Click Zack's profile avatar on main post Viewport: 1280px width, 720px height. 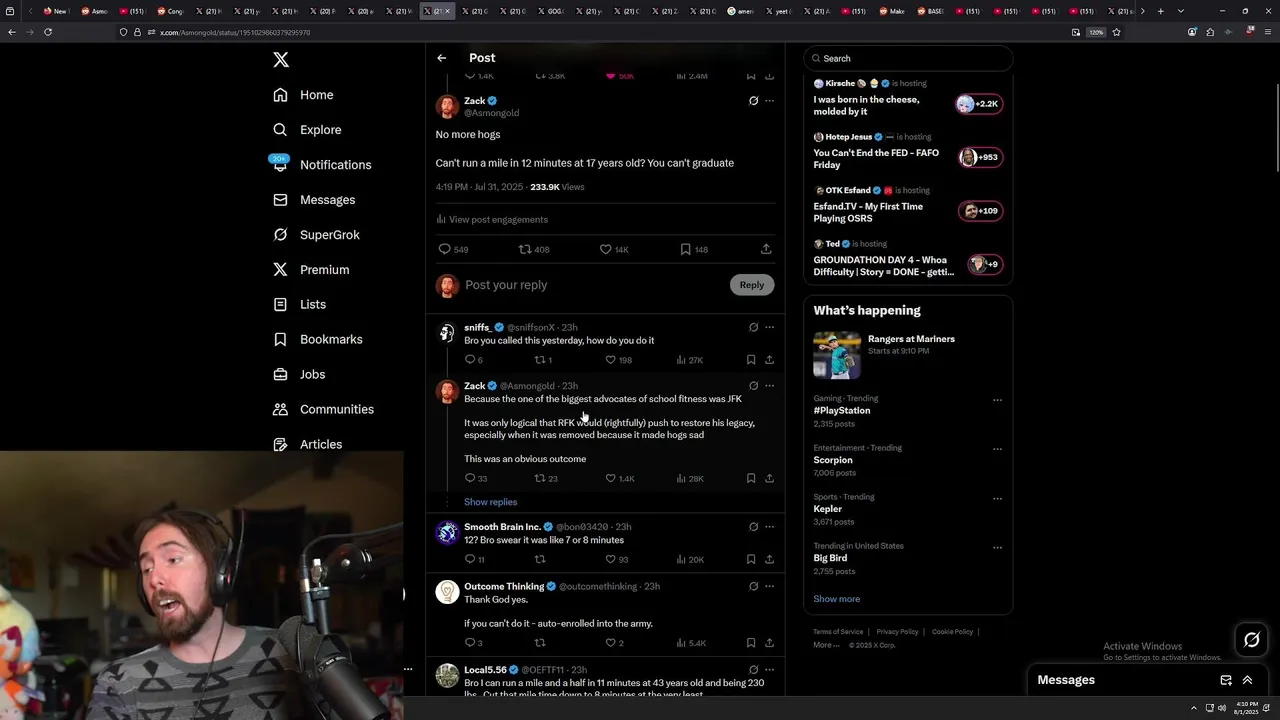point(447,106)
